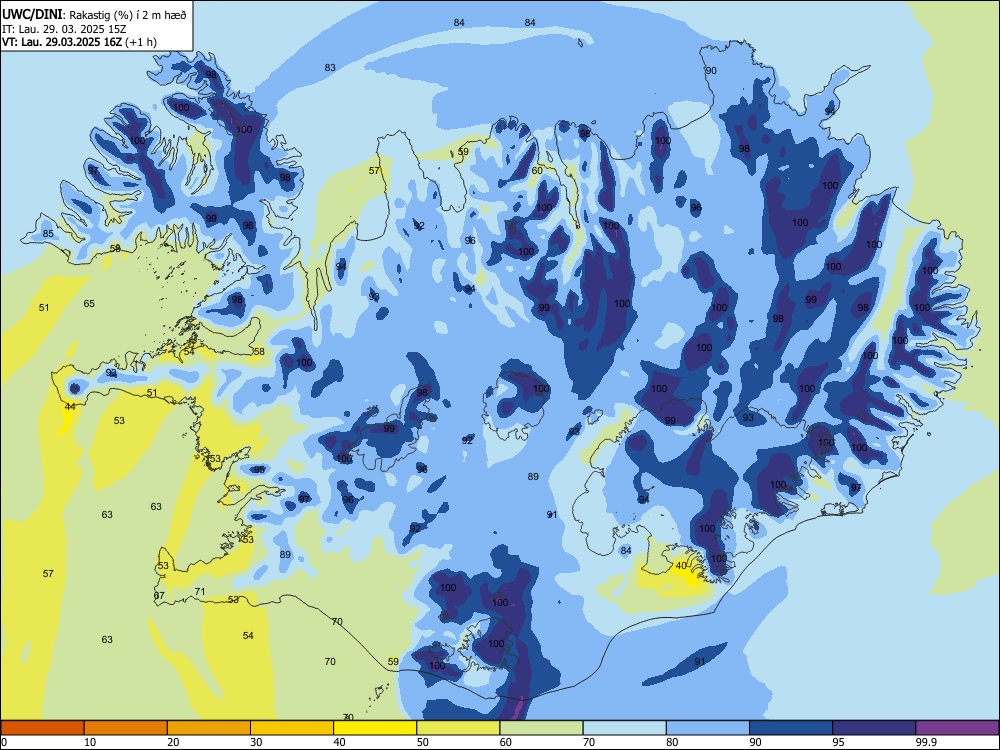Image resolution: width=1000 pixels, height=750 pixels.
Task: Click the 40–50 bright yellow legend swatch
Action: point(375,728)
